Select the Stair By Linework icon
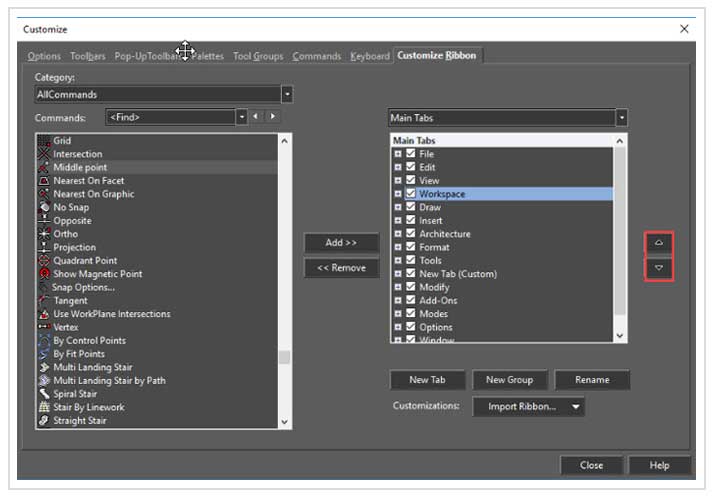This screenshot has height=496, width=713. [44, 407]
